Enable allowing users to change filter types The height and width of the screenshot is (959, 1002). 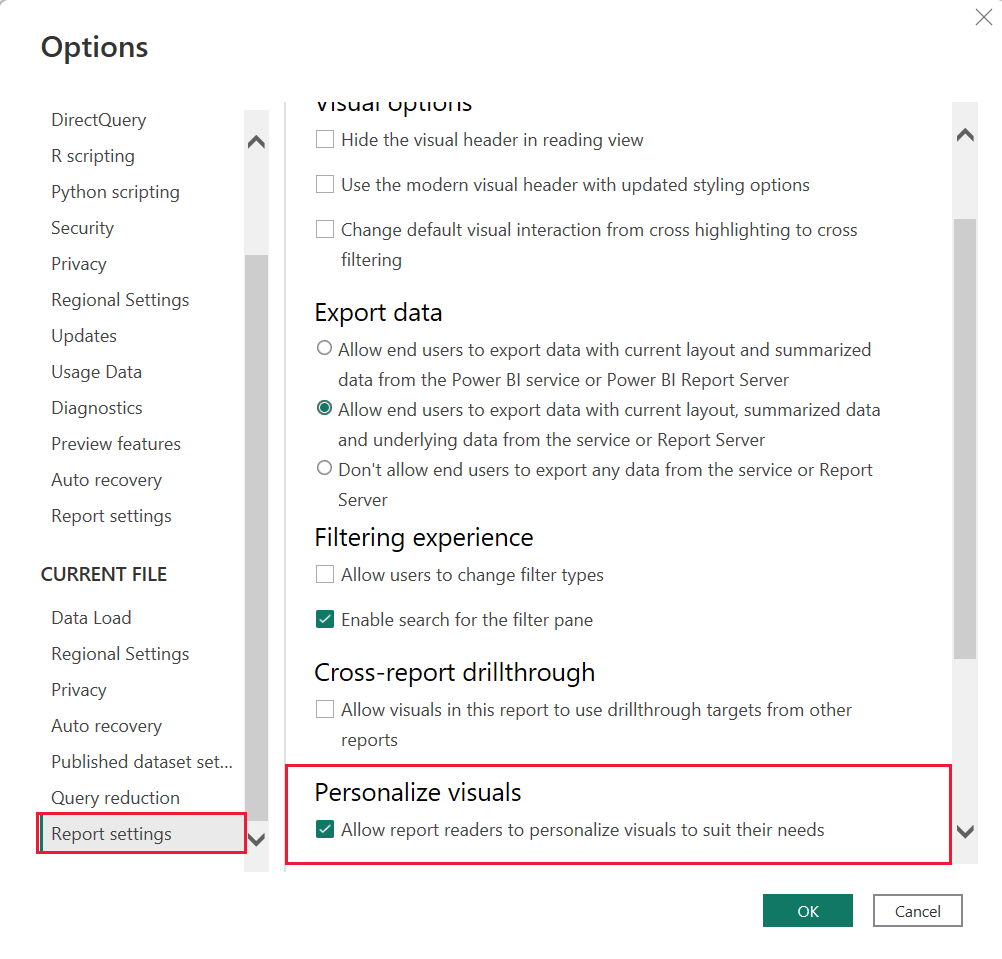(x=324, y=574)
